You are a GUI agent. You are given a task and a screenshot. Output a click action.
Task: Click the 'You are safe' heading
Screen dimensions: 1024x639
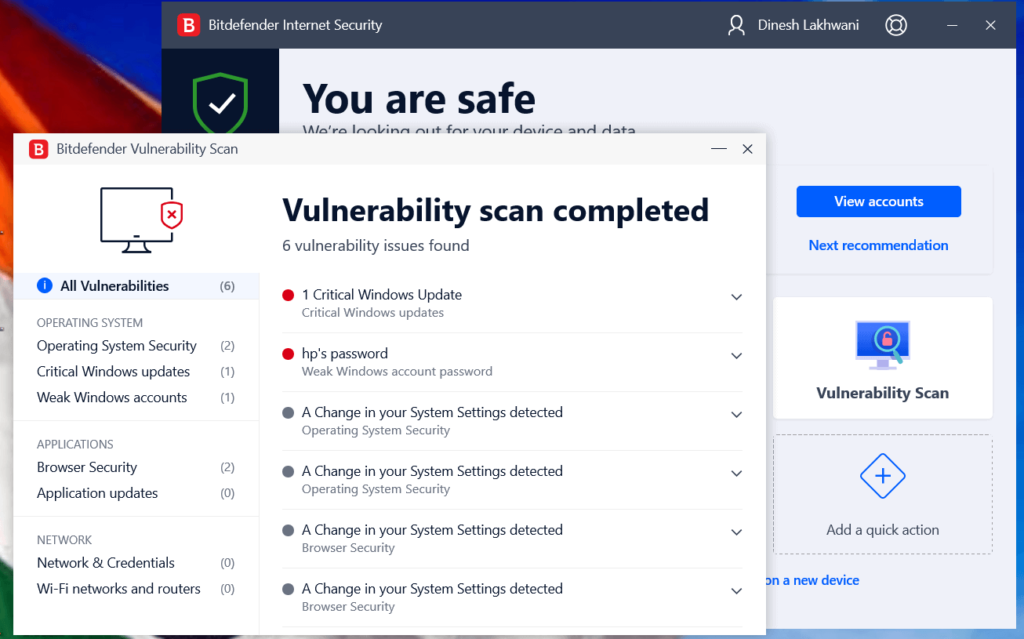click(419, 99)
